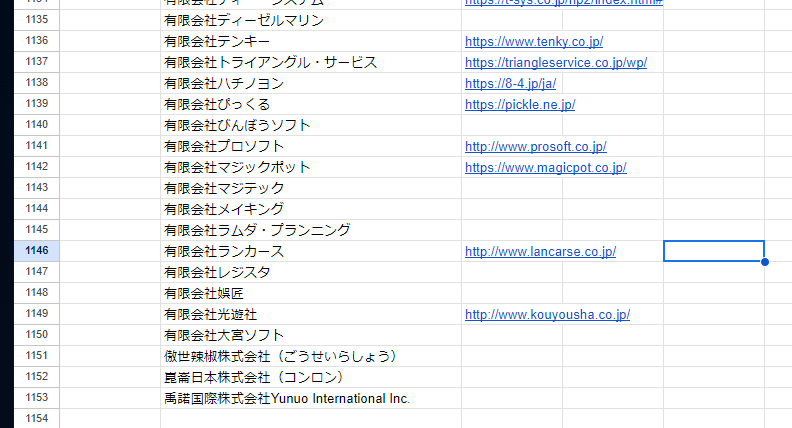Image resolution: width=792 pixels, height=428 pixels.
Task: Open the kouyousha.co.jp link
Action: (x=547, y=315)
